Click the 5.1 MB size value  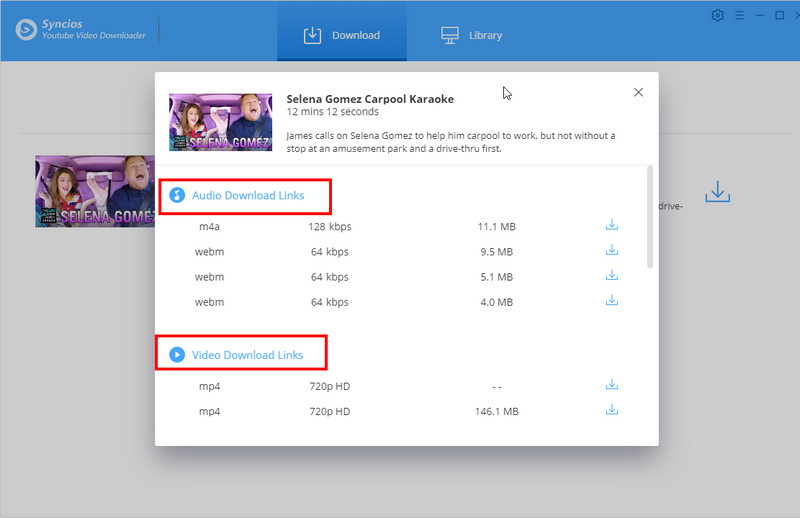496,277
